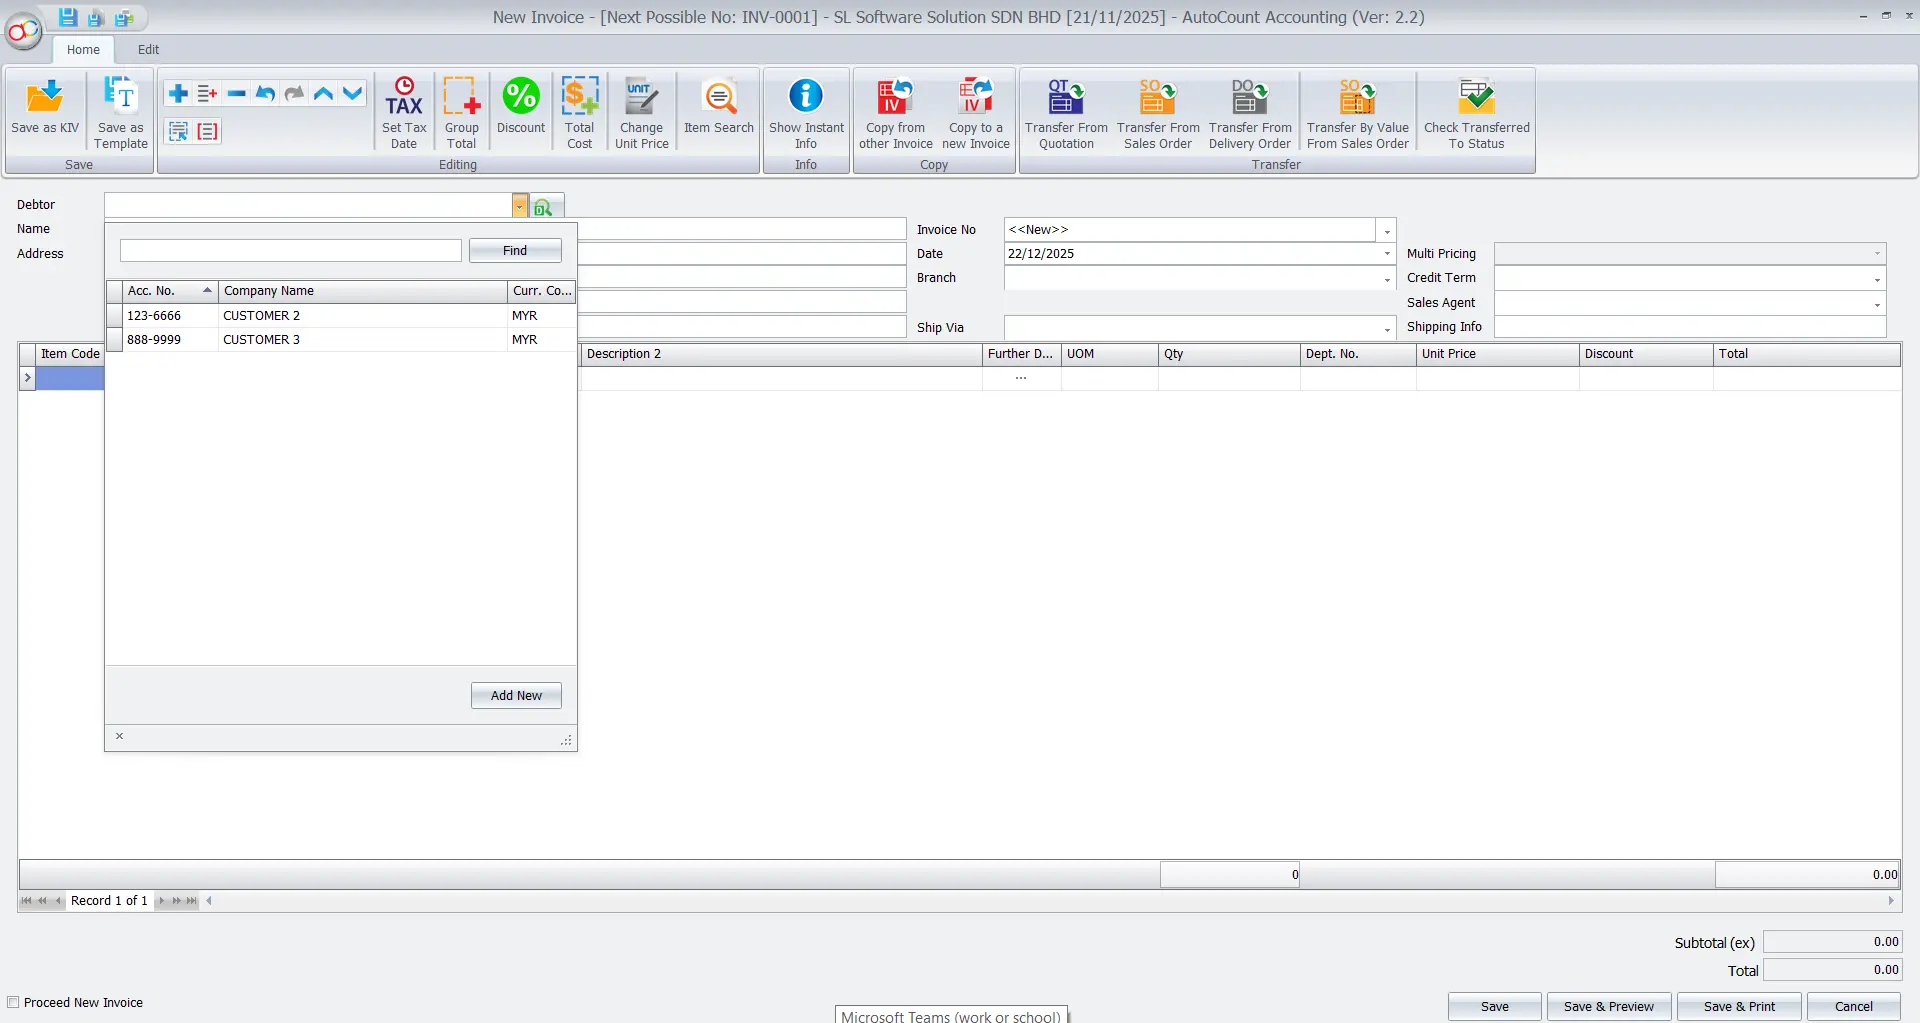1920x1023 pixels.
Task: Click the Add New button
Action: 515,695
